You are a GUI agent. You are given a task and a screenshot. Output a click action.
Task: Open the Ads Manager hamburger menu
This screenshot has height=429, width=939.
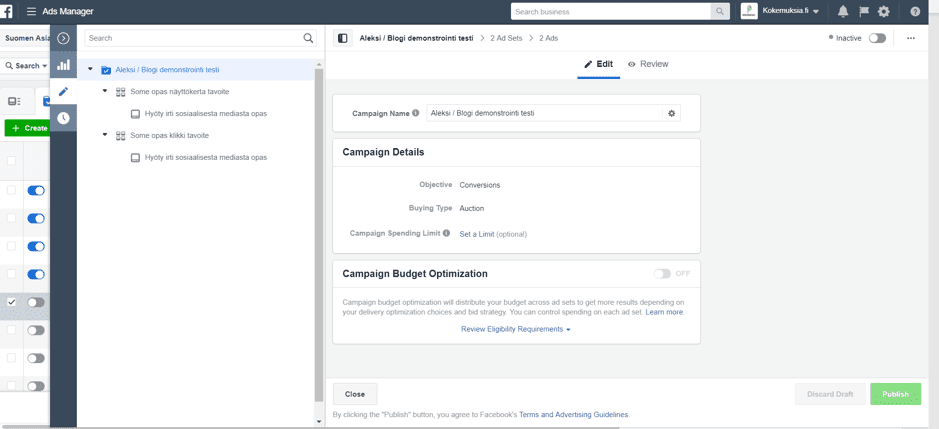31,11
